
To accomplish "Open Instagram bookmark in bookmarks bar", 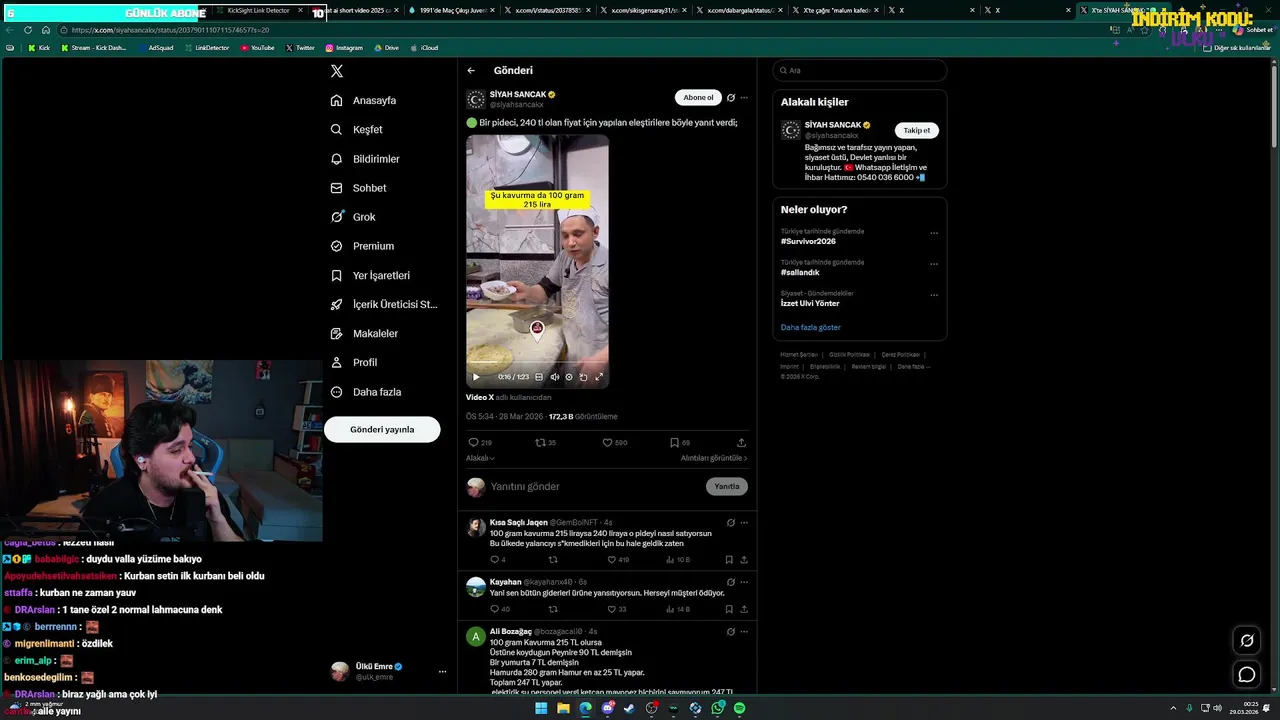I will pos(344,47).
